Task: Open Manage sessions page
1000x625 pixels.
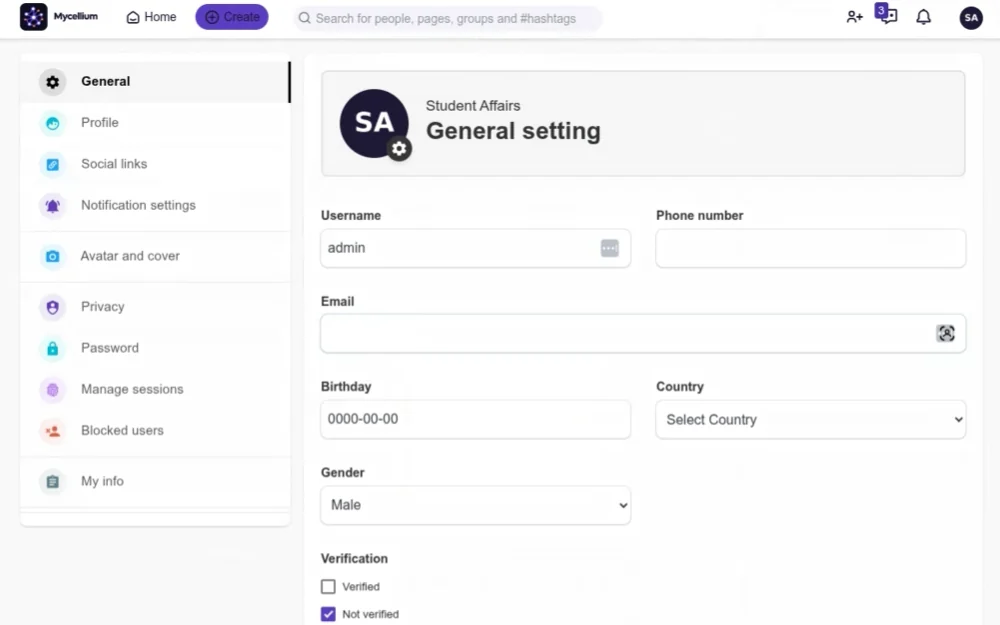Action: pyautogui.click(x=155, y=389)
